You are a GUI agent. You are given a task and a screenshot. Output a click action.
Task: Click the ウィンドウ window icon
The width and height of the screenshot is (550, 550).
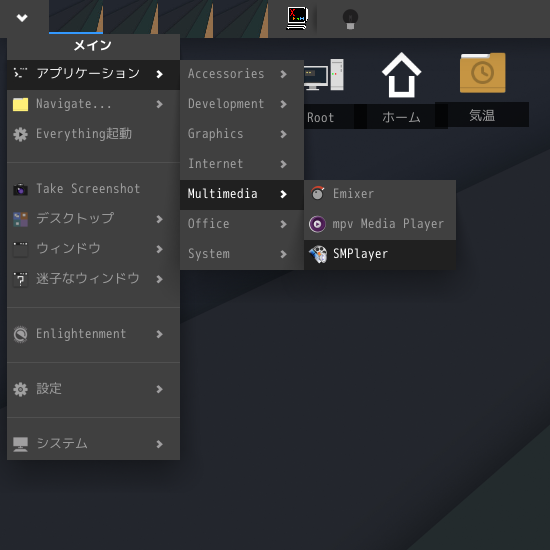20,249
